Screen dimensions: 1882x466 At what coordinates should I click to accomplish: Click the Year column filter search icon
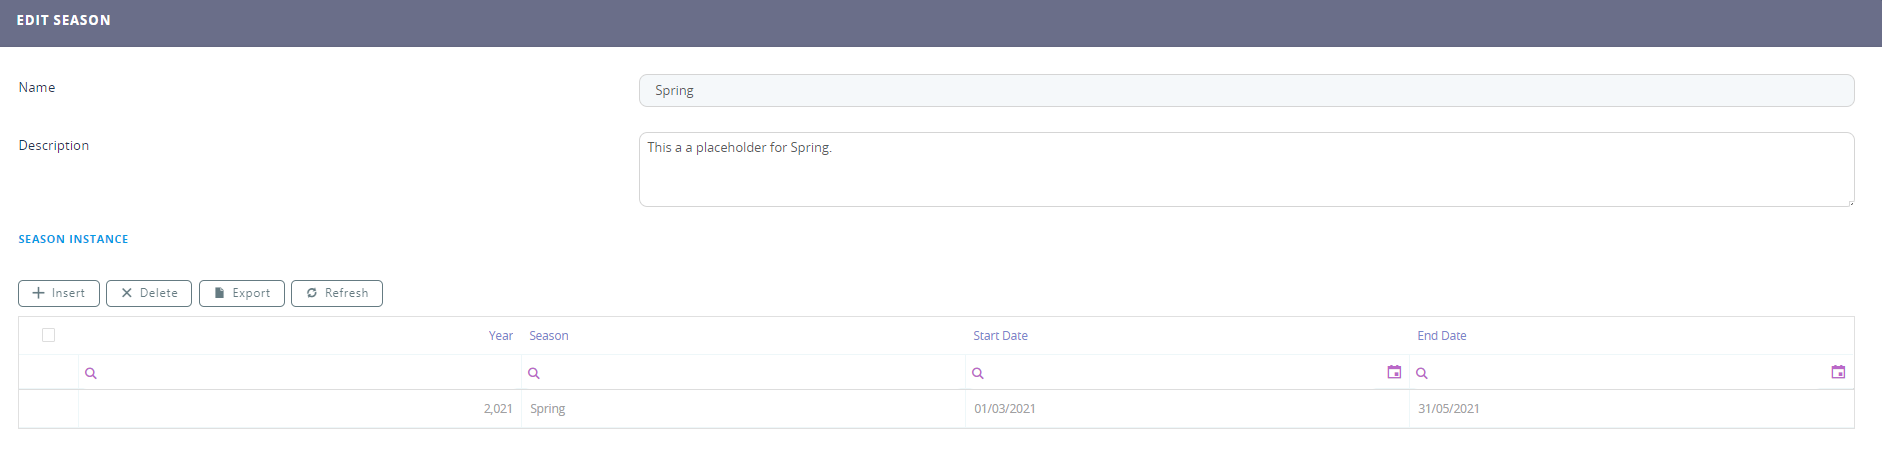click(x=91, y=373)
